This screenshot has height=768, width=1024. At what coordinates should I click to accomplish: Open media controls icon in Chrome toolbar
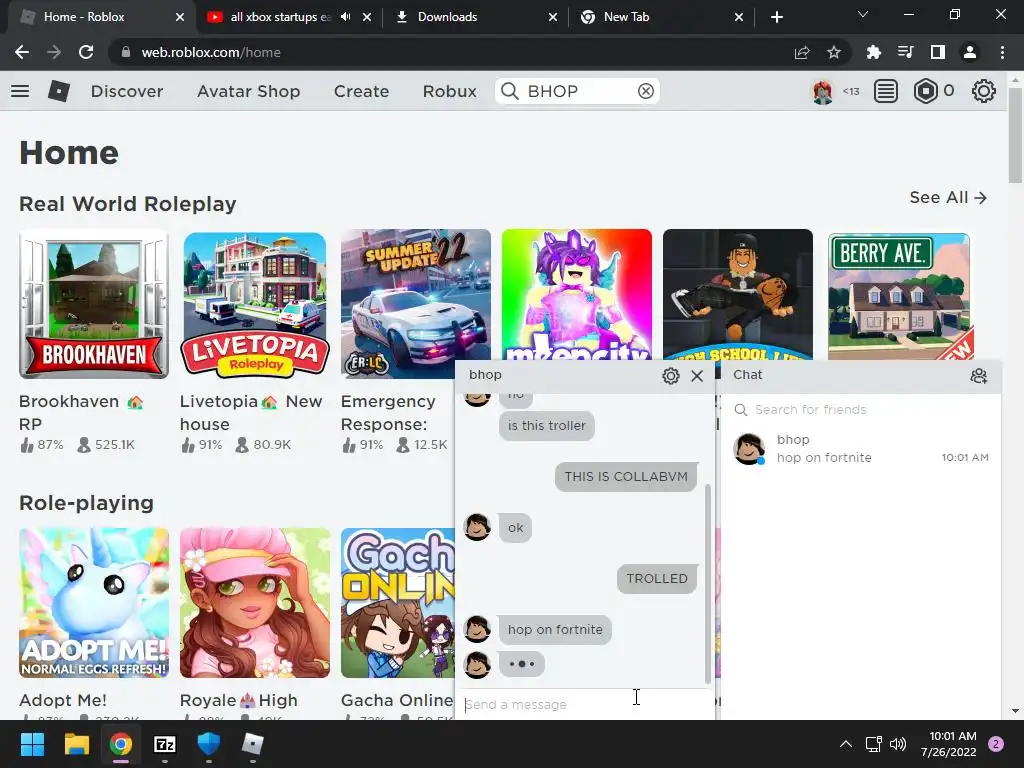pos(905,52)
